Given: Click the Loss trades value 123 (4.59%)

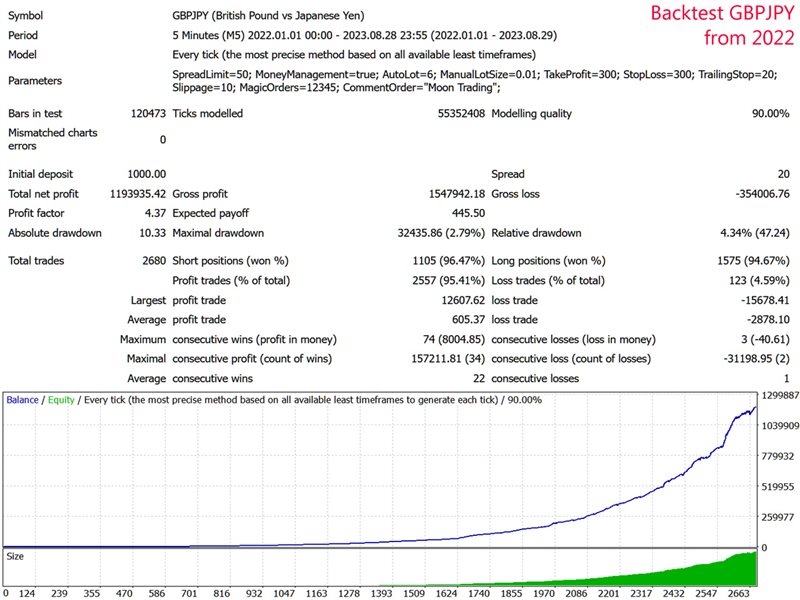Looking at the screenshot, I should click(759, 281).
